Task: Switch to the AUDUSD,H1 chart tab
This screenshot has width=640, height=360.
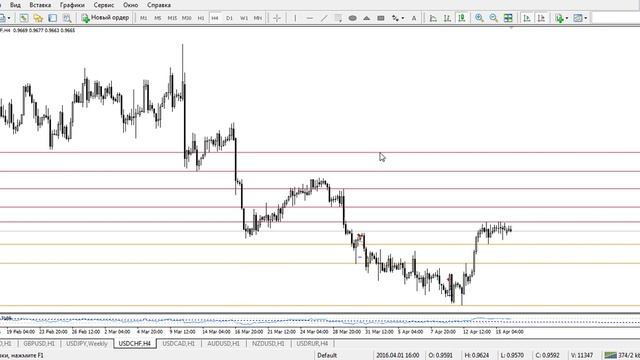Action: pos(223,344)
